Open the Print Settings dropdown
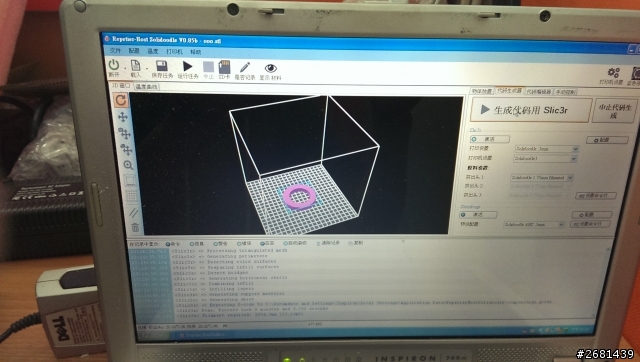640x362 pixels. [x=547, y=149]
